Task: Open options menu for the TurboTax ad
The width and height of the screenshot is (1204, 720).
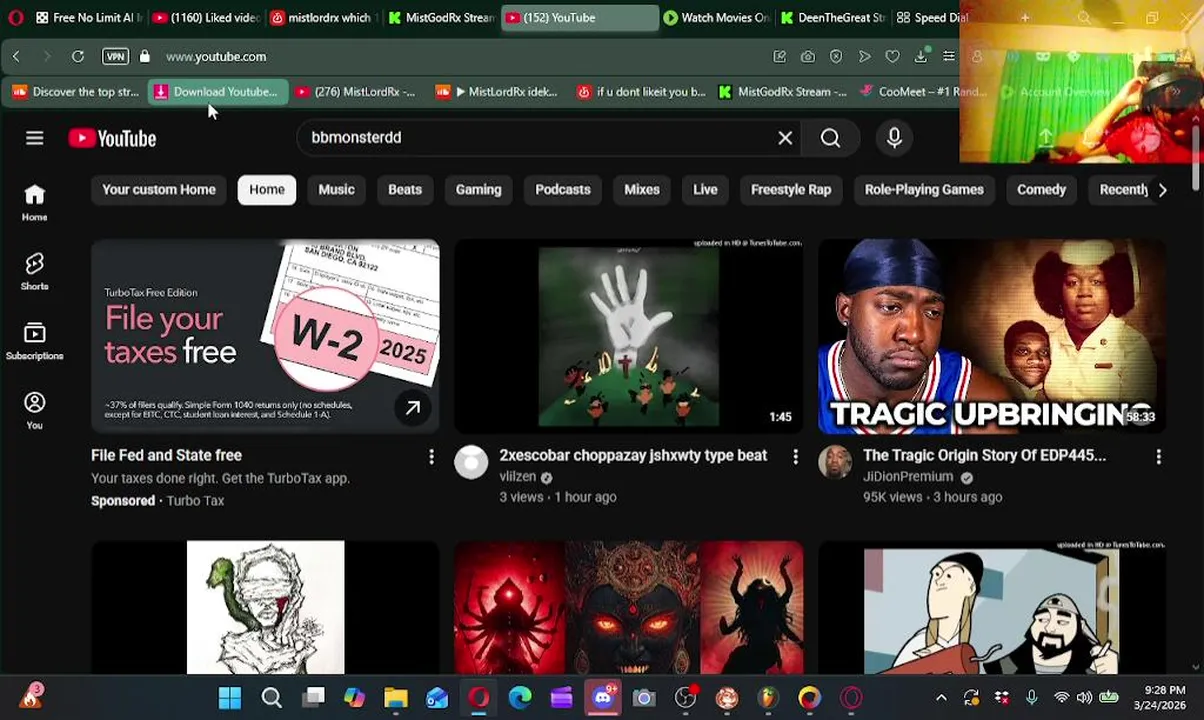Action: tap(431, 457)
